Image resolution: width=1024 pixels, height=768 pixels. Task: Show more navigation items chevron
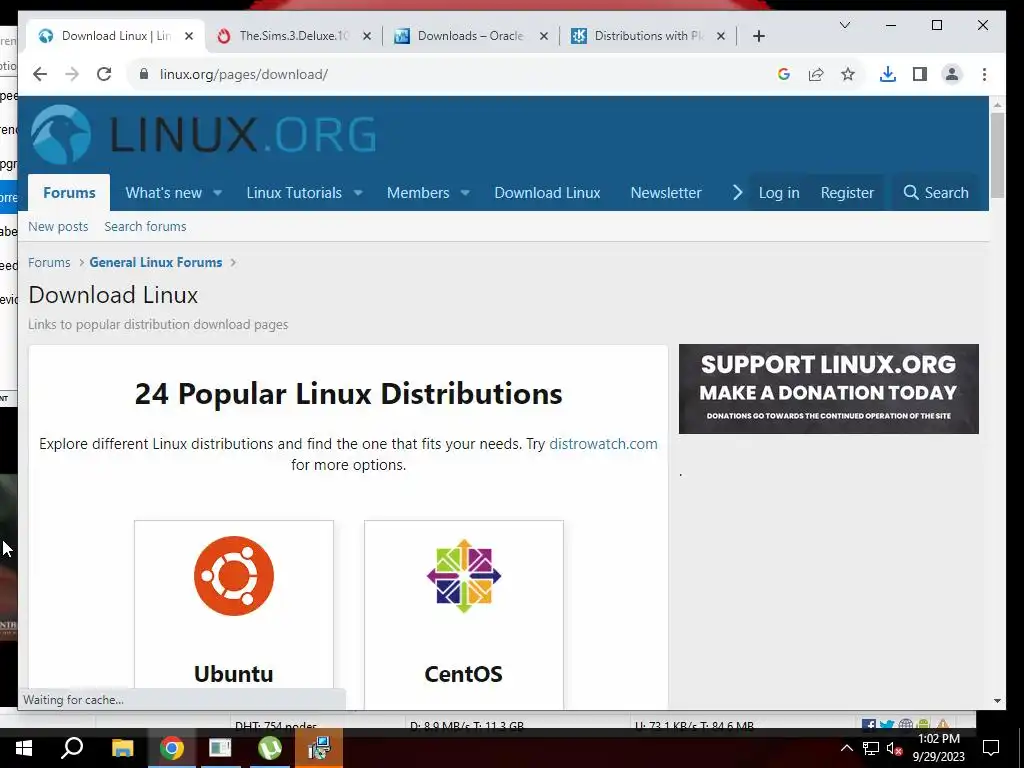(737, 193)
